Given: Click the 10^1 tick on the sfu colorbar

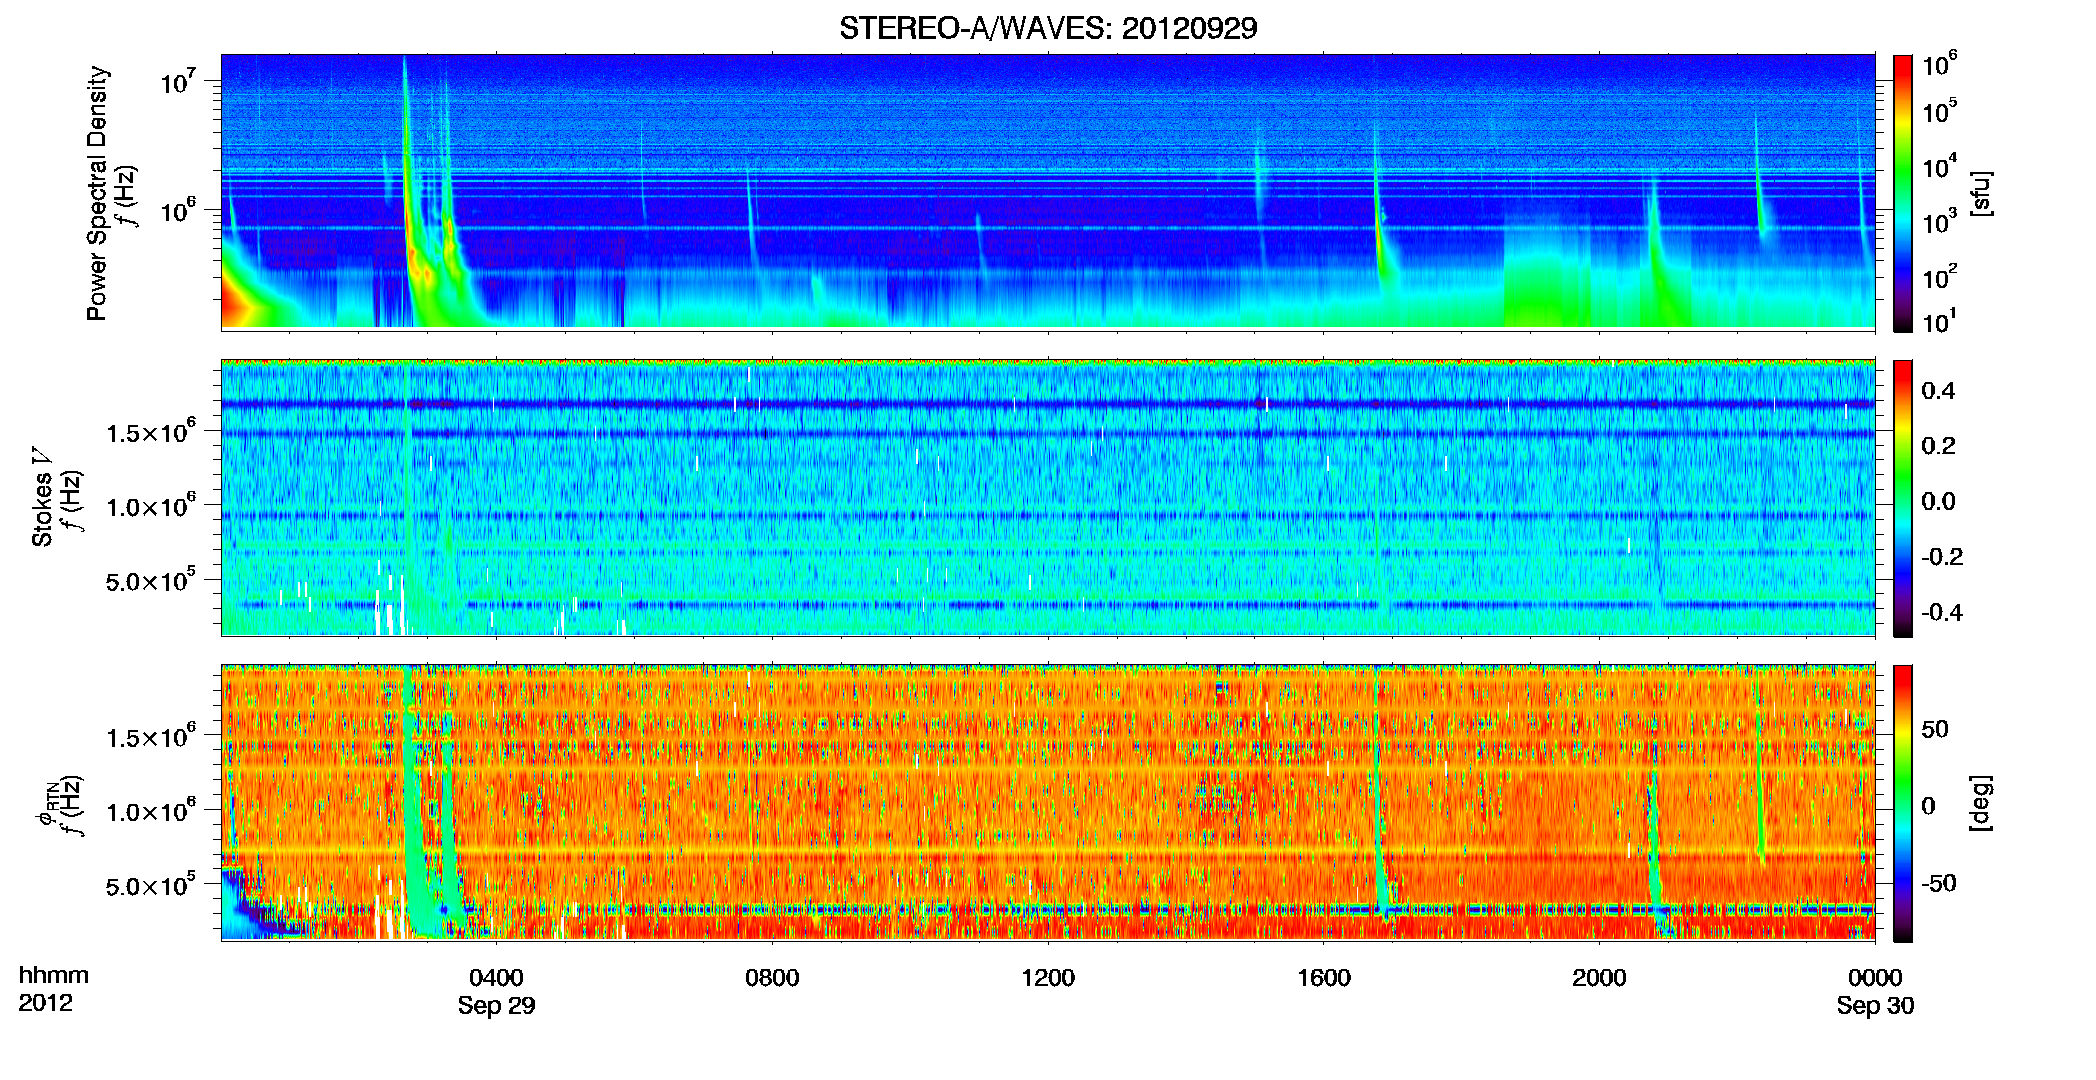Looking at the screenshot, I should pyautogui.click(x=1939, y=321).
